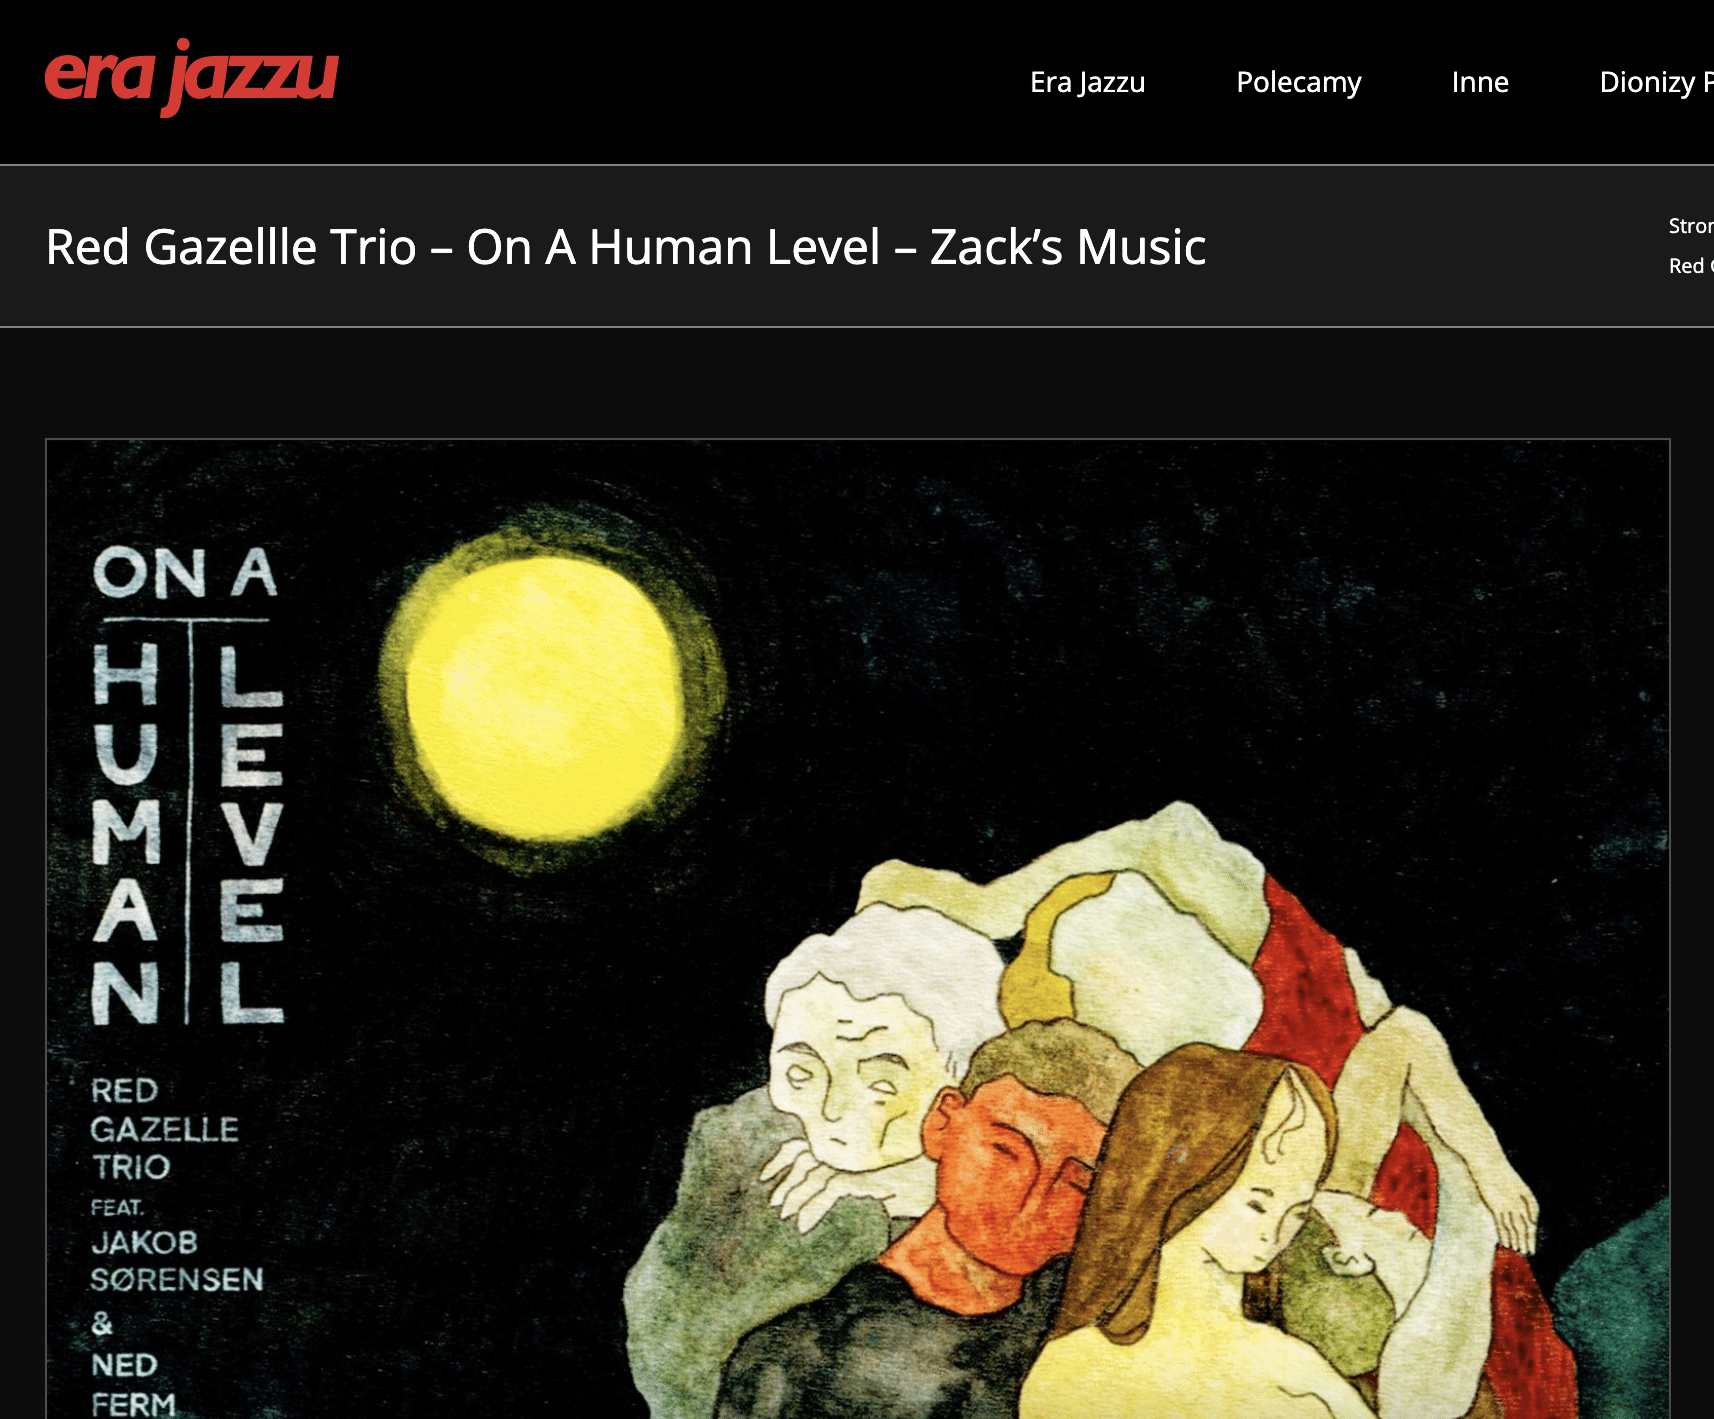Go to the Stron breadcrumb link
Viewport: 1714px width, 1419px height.
pos(1691,226)
